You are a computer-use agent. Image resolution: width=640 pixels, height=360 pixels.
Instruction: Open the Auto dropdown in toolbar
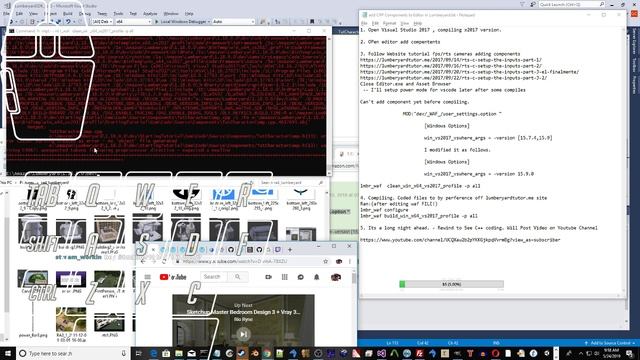[x=233, y=22]
